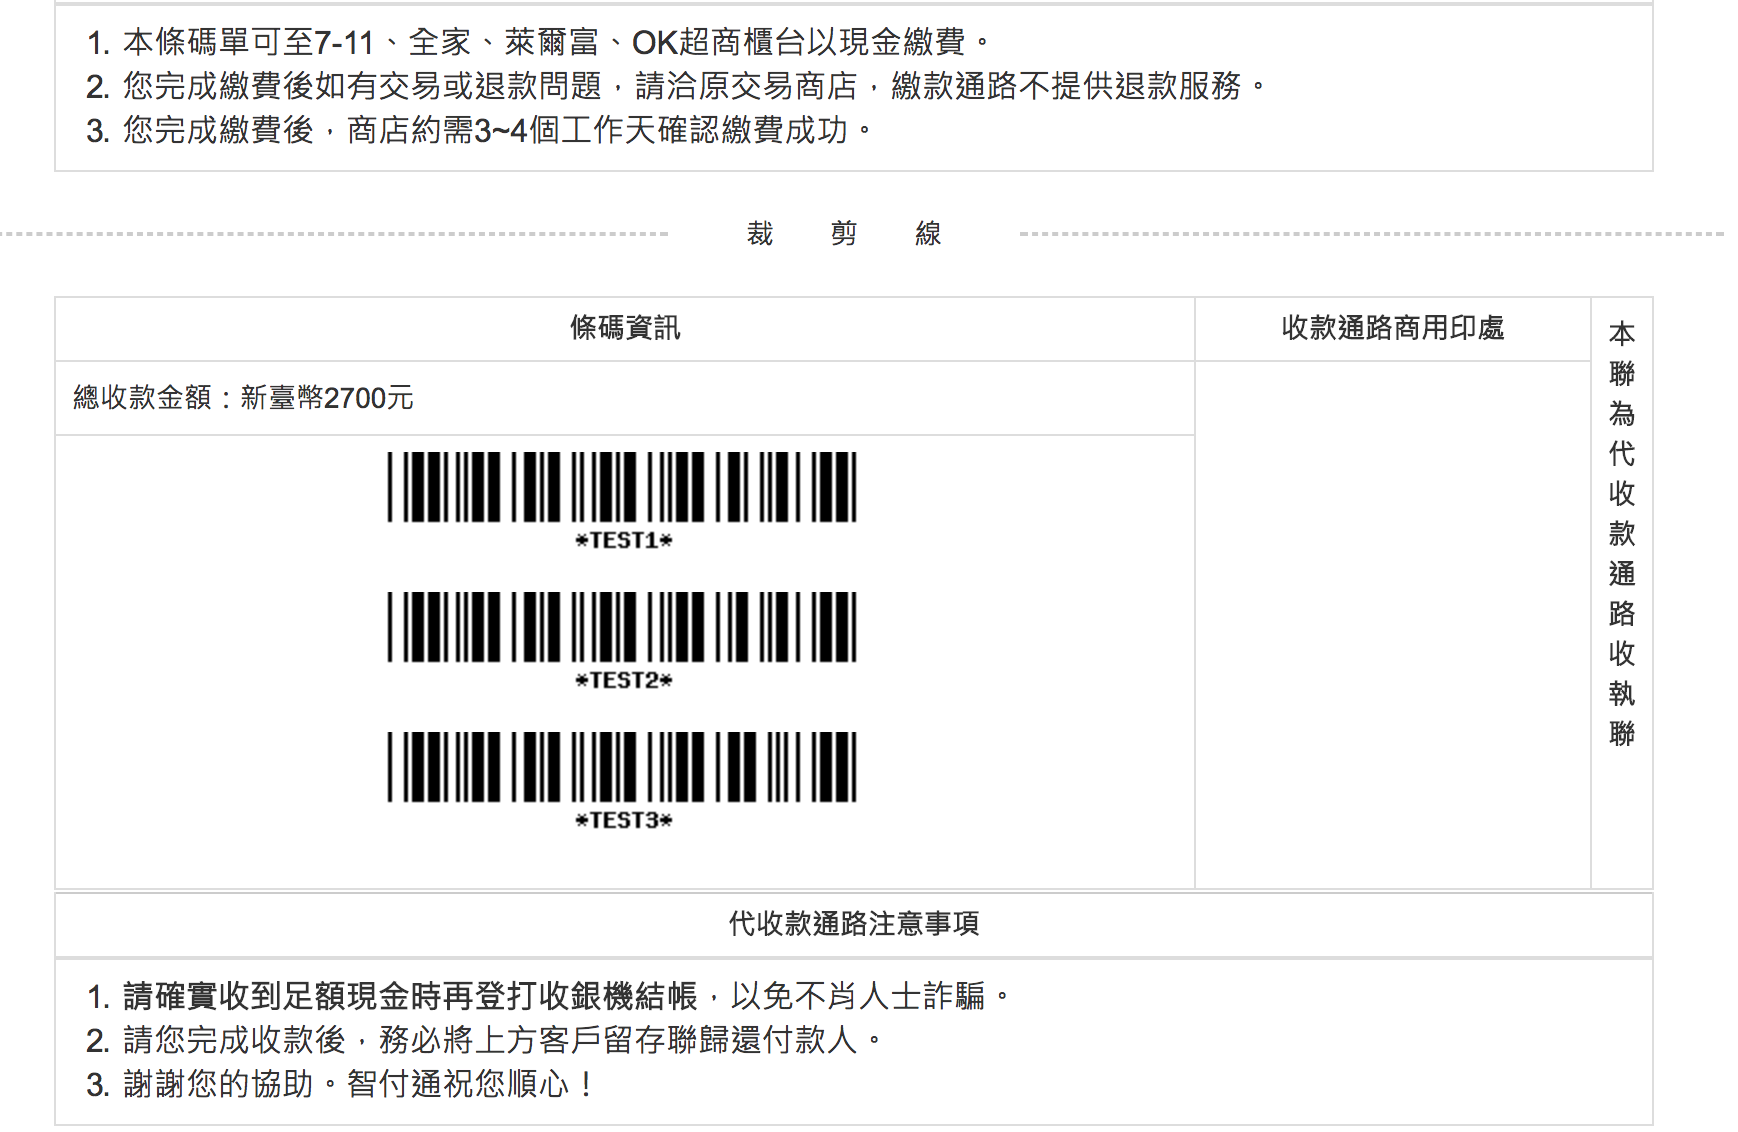Click the 總收款金額:新臺幣2700元 text
The width and height of the screenshot is (1738, 1132).
click(243, 398)
